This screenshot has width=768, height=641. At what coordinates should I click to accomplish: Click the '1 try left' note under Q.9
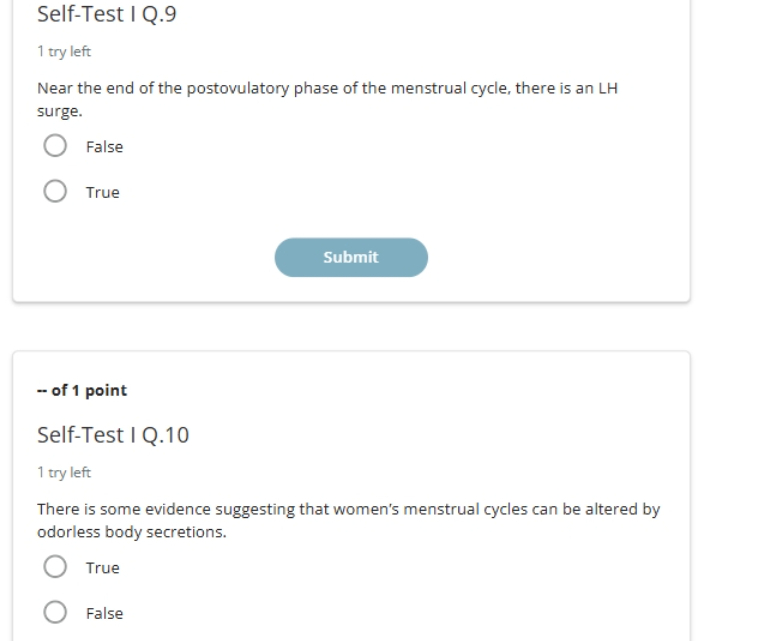[64, 51]
